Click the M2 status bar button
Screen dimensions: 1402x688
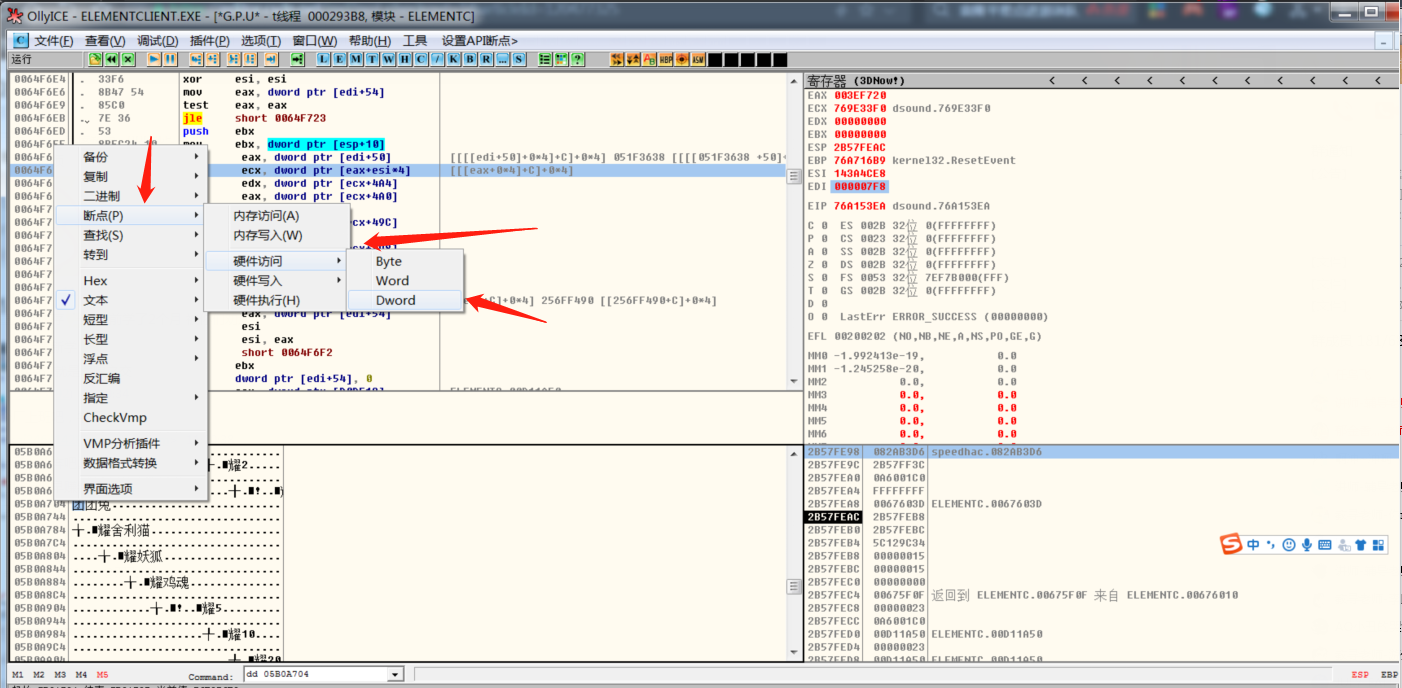click(x=39, y=675)
